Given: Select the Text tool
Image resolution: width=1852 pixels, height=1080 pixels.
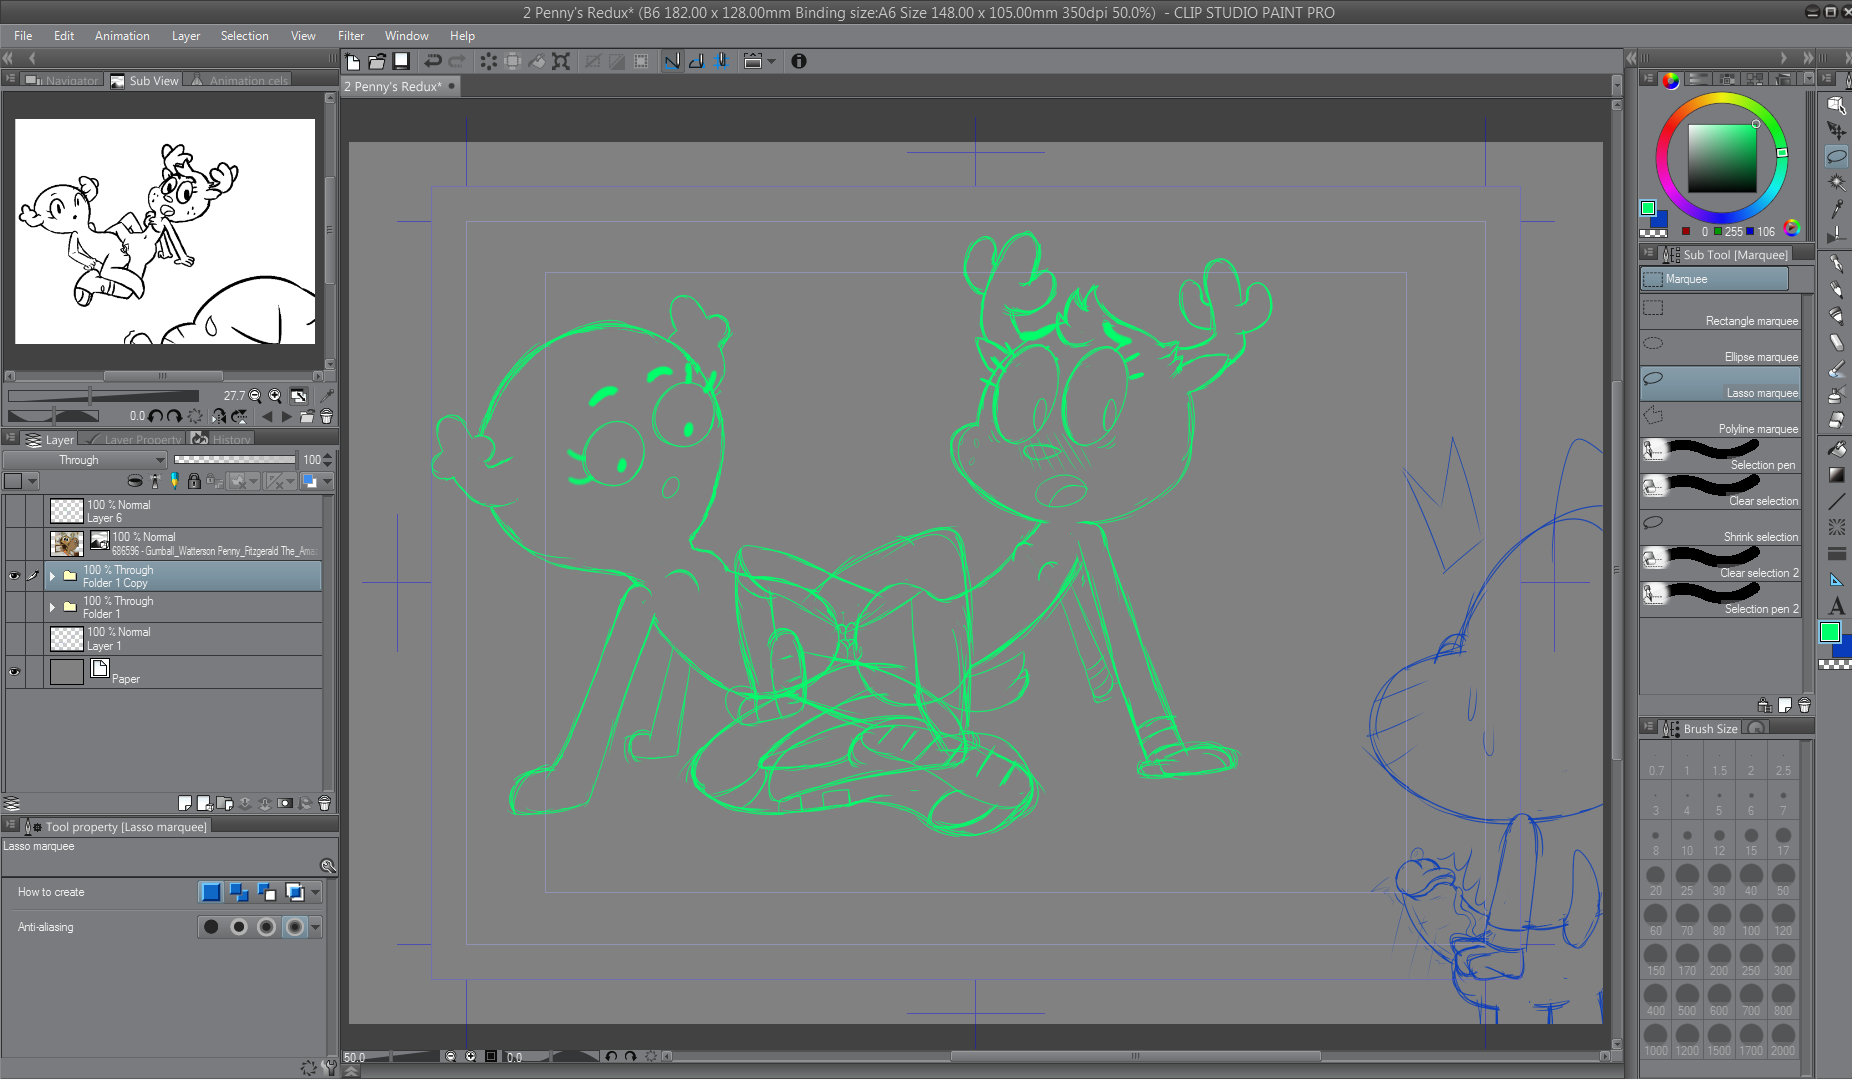Looking at the screenshot, I should click(1836, 606).
